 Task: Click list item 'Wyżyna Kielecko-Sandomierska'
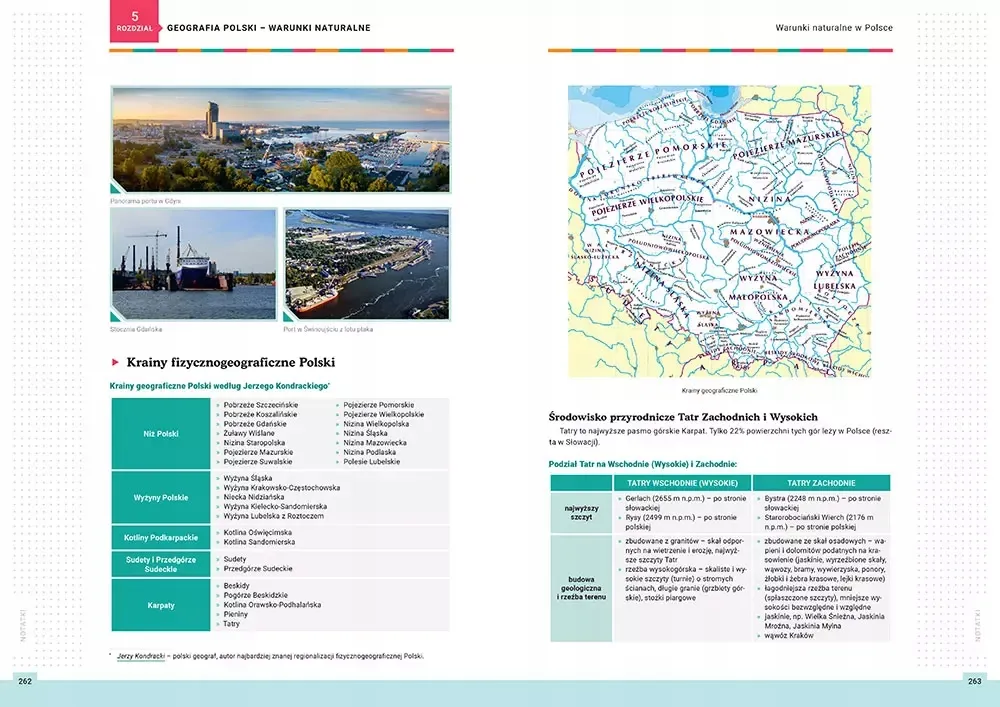tap(275, 507)
